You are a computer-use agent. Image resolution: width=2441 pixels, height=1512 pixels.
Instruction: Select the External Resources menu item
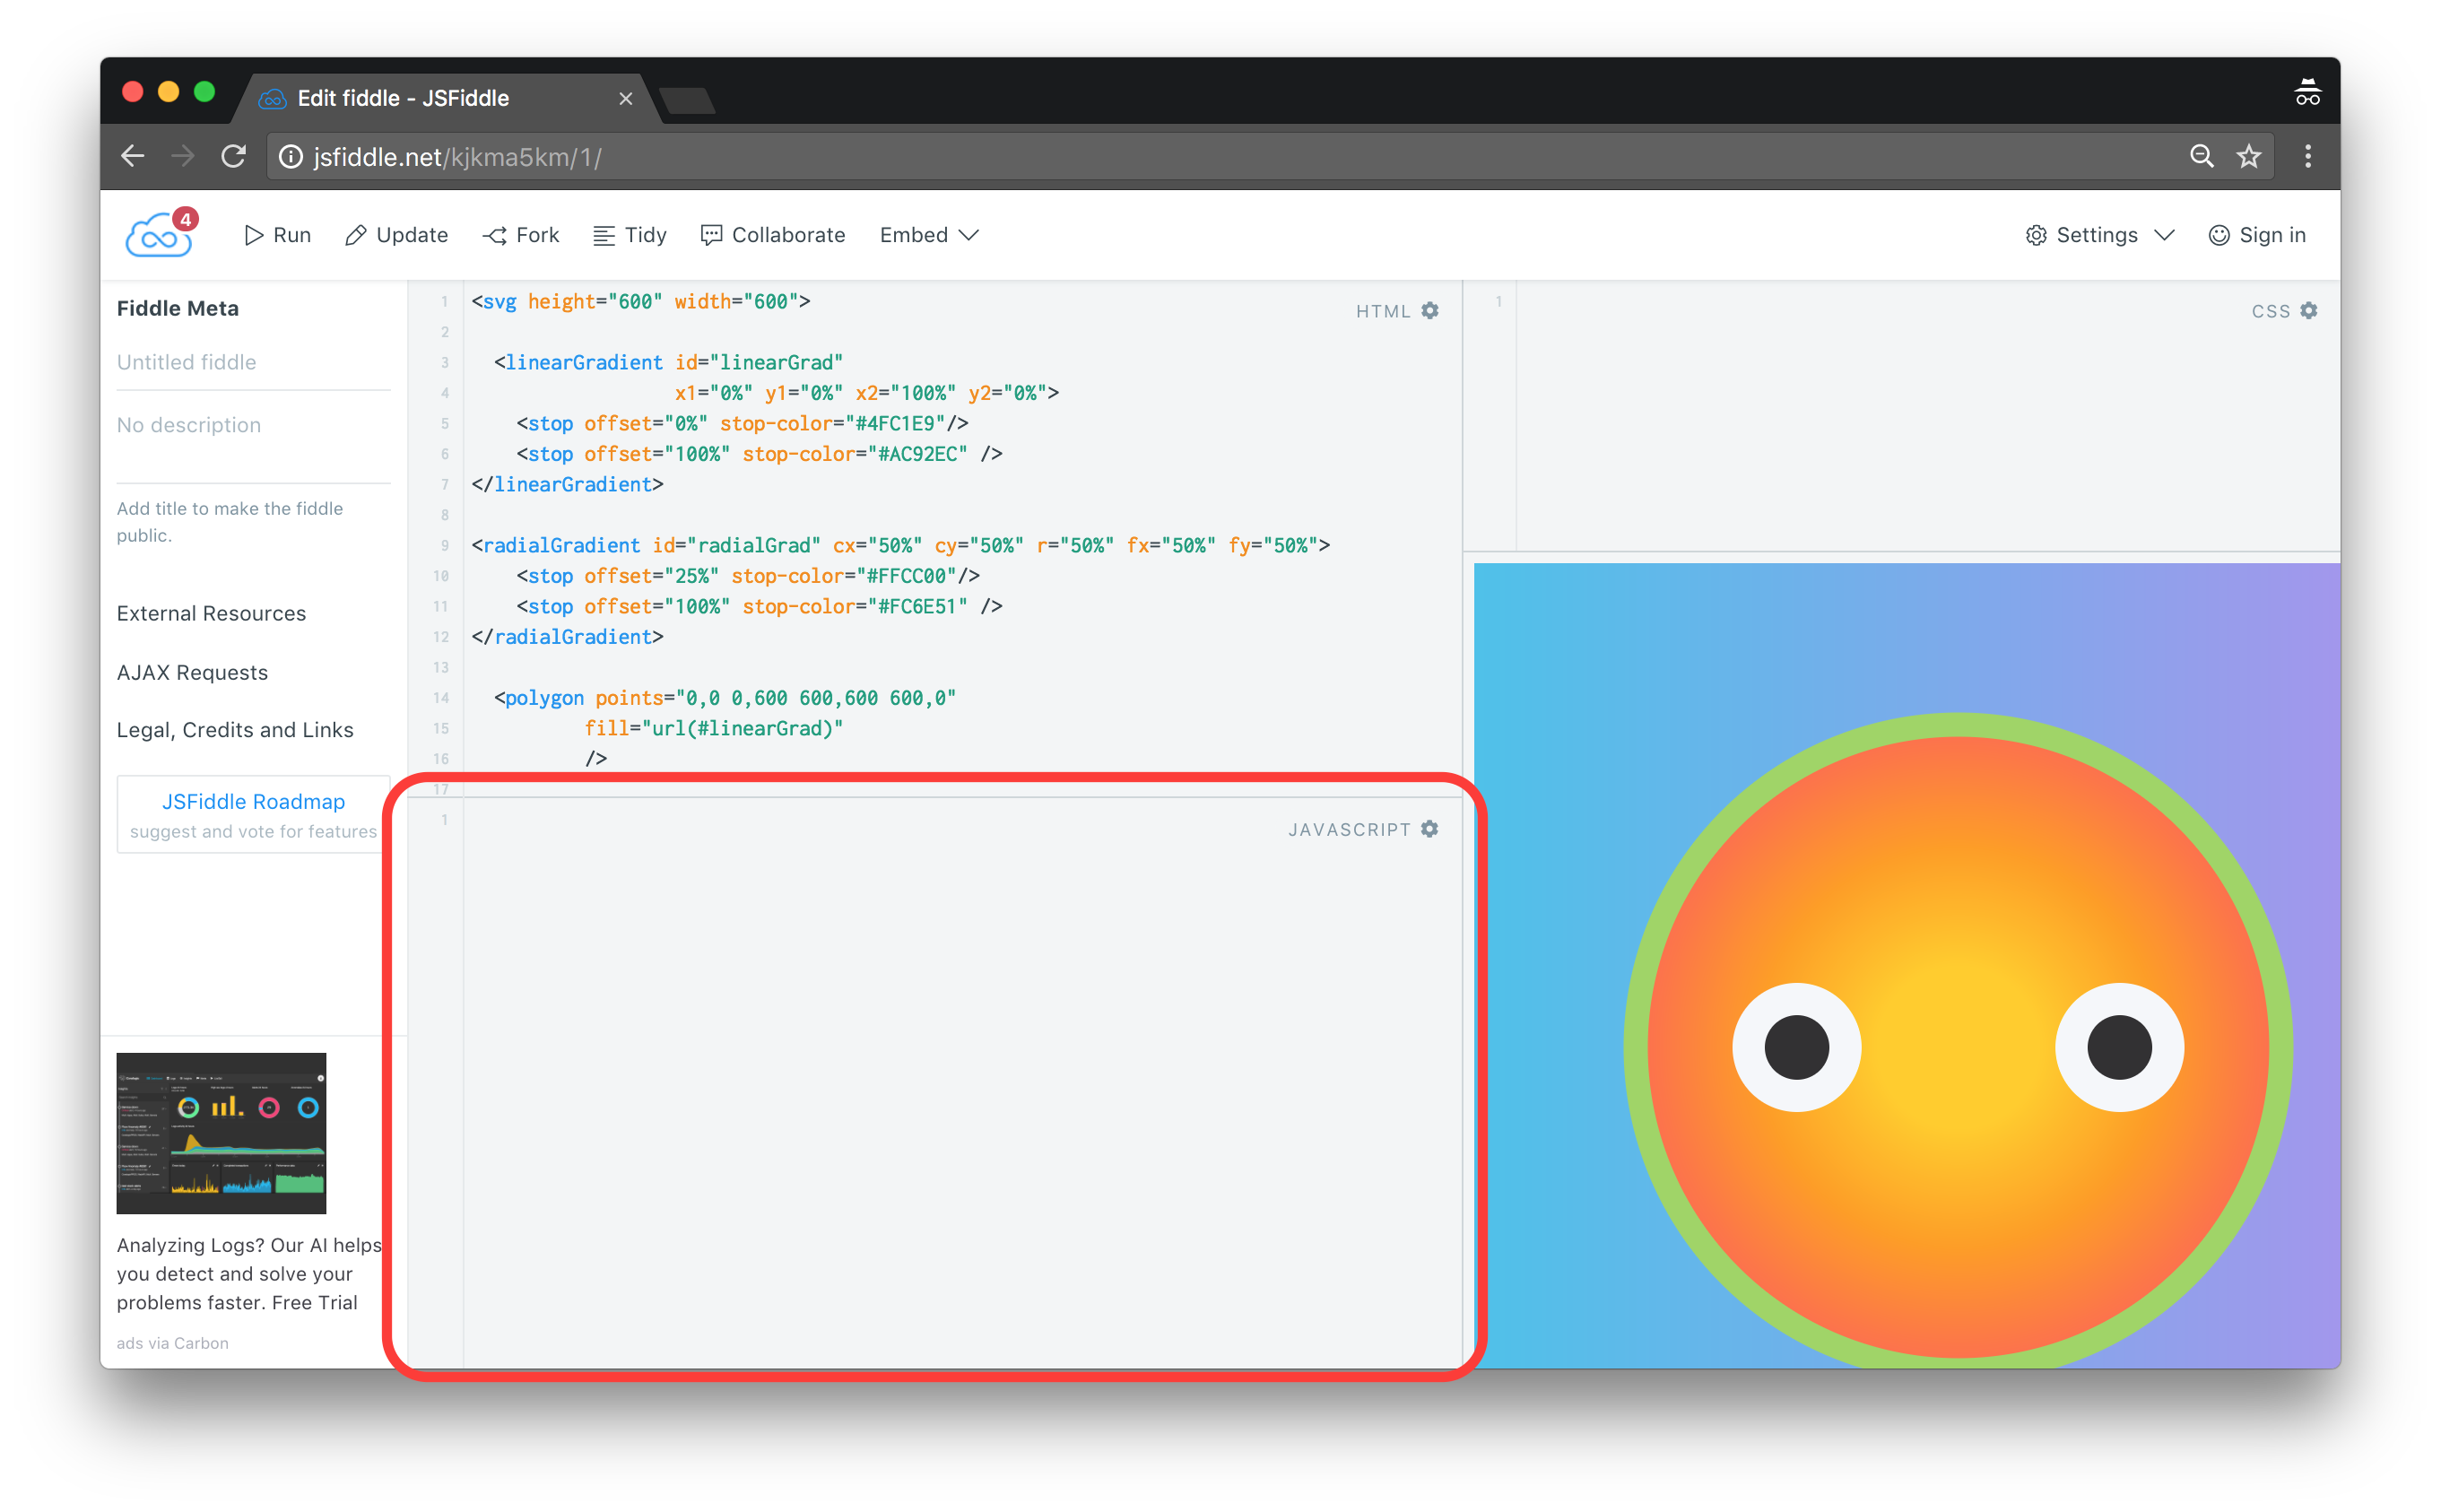coord(209,613)
